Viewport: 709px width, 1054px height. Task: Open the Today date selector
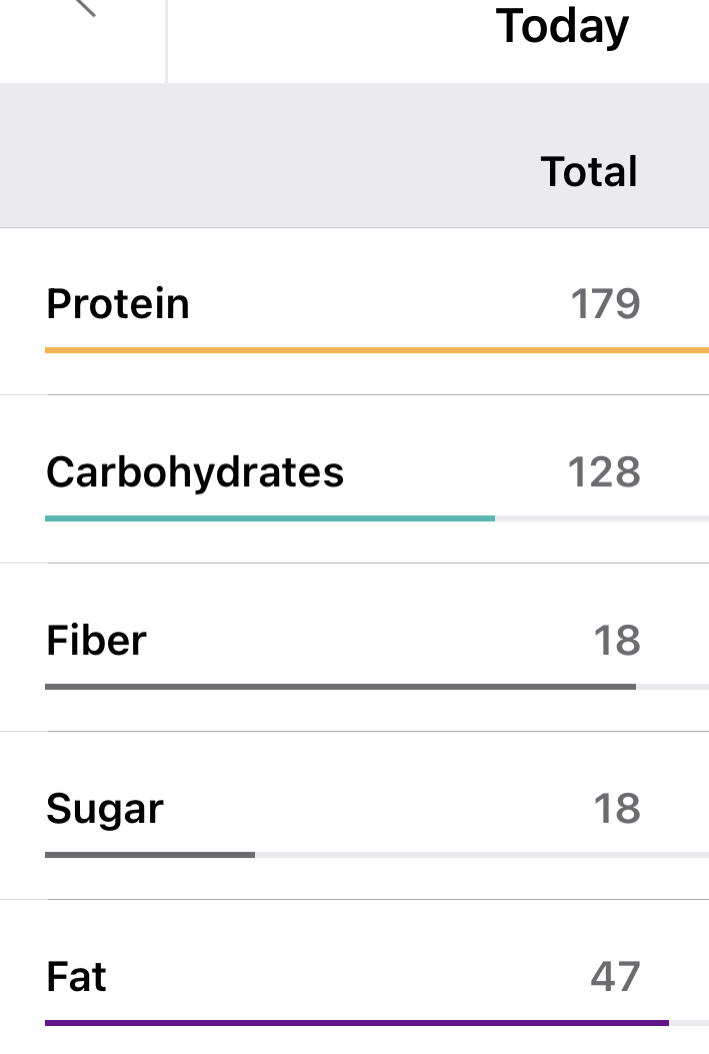[562, 26]
